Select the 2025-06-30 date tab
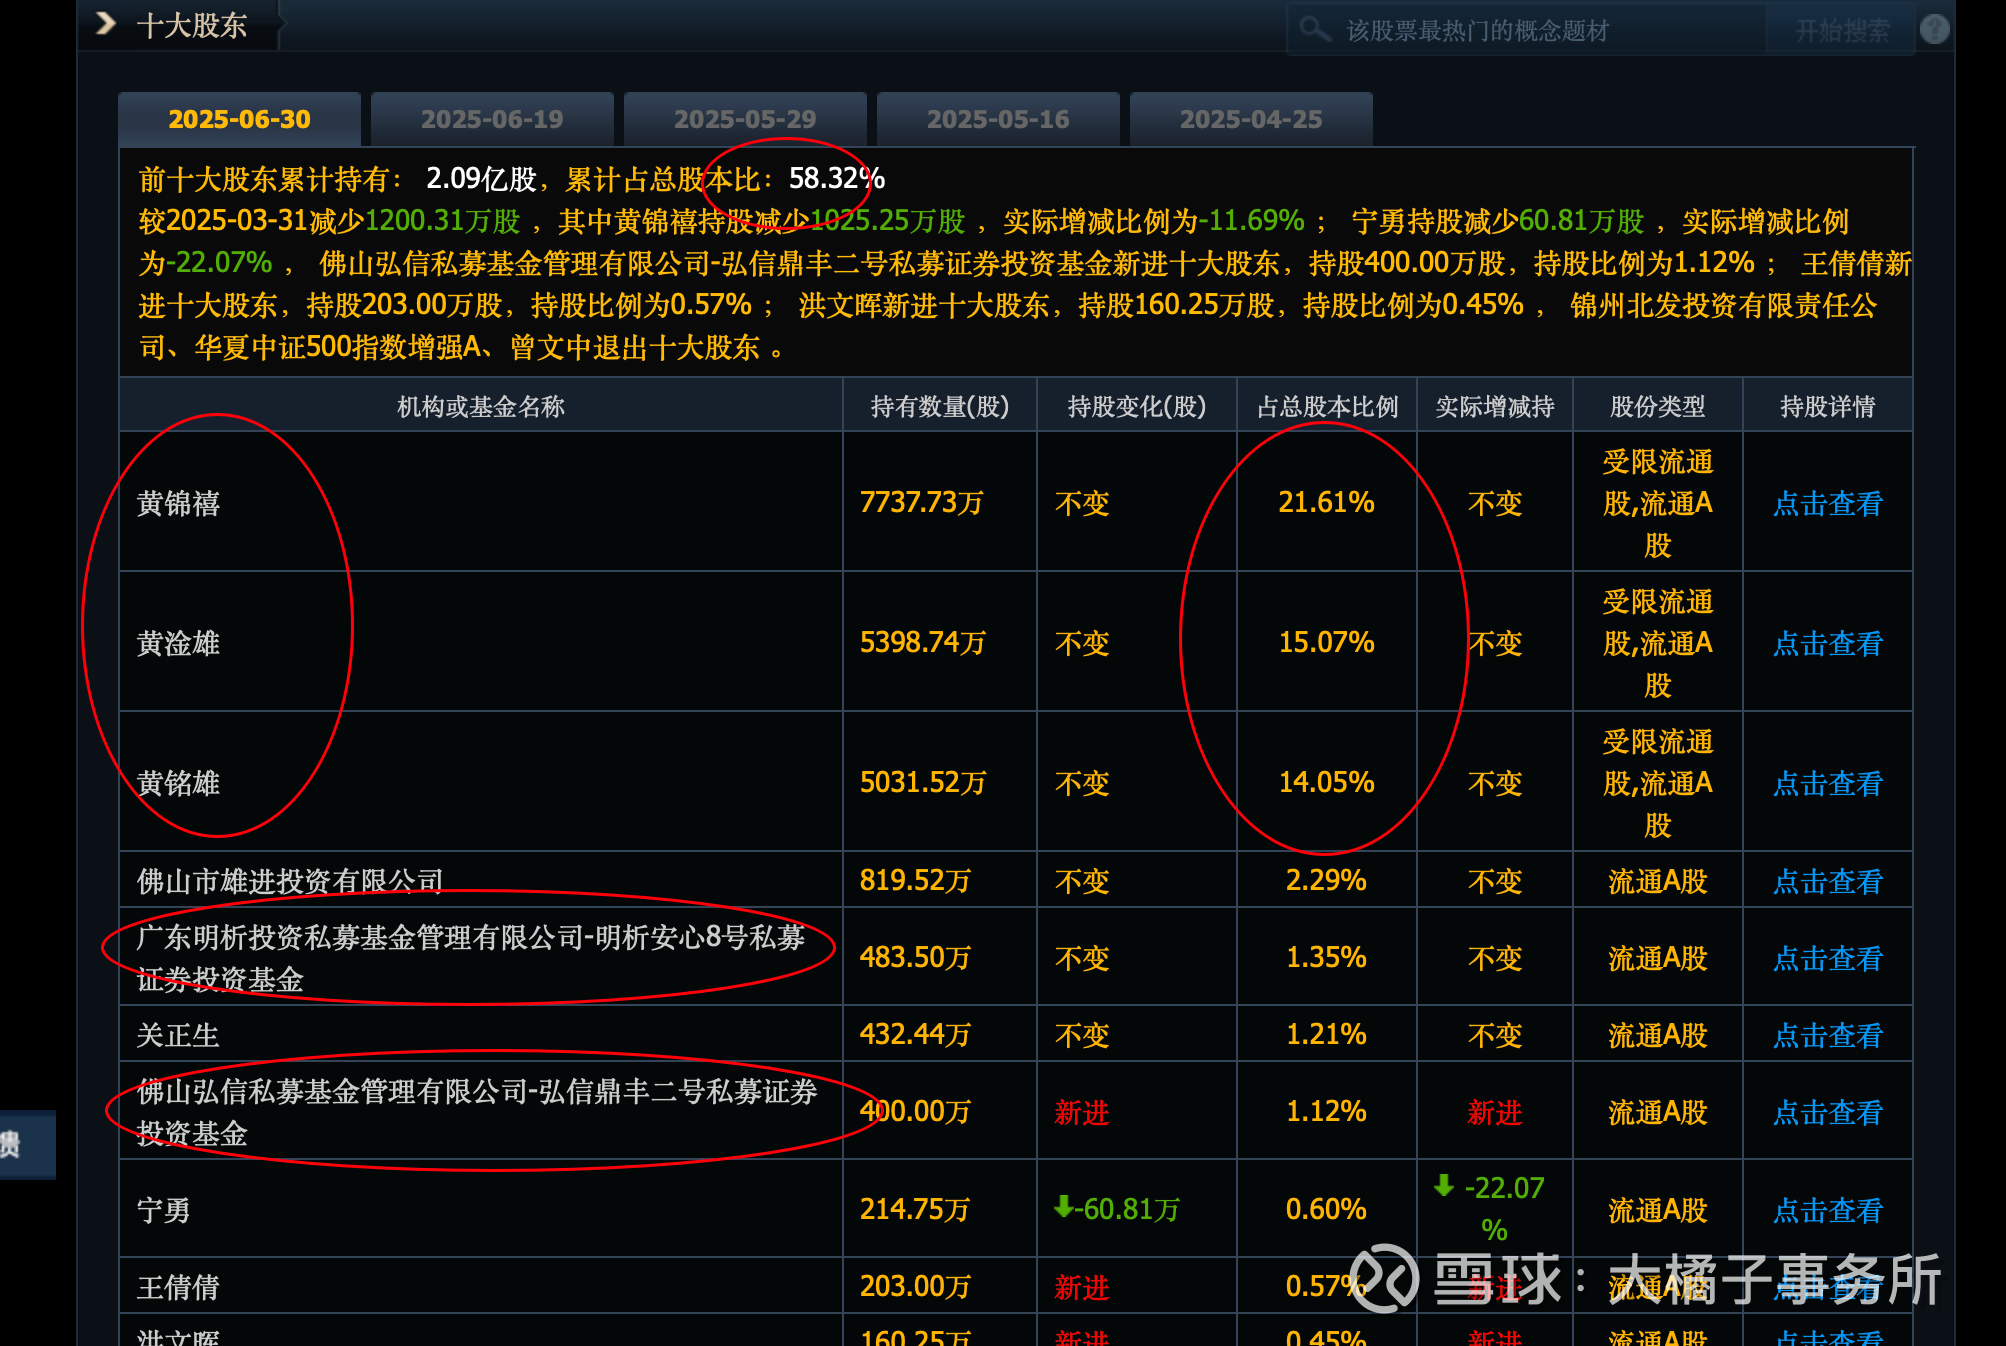This screenshot has height=1346, width=2006. tap(239, 119)
